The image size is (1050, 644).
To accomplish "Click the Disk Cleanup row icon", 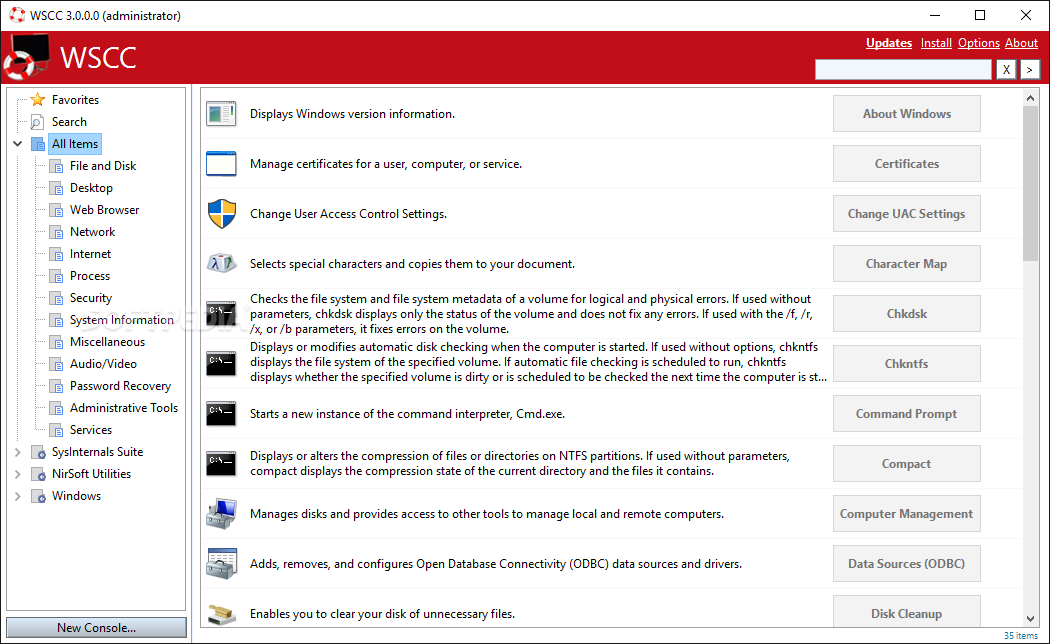I will click(x=222, y=614).
